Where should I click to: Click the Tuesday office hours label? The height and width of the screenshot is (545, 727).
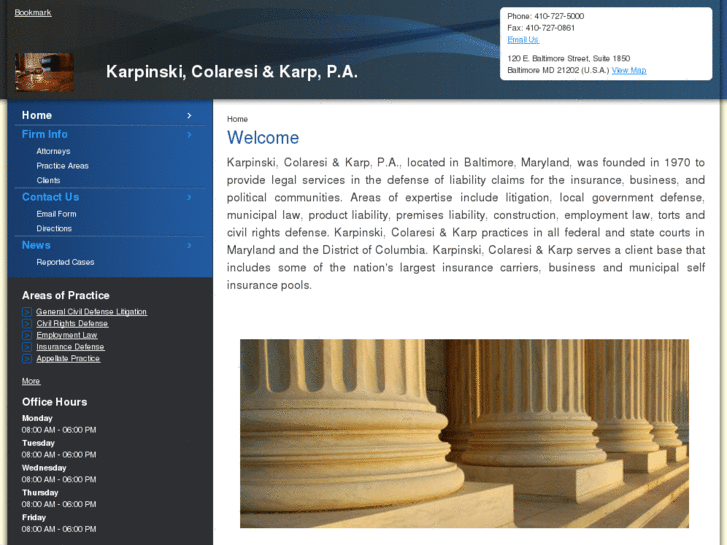pyautogui.click(x=38, y=443)
